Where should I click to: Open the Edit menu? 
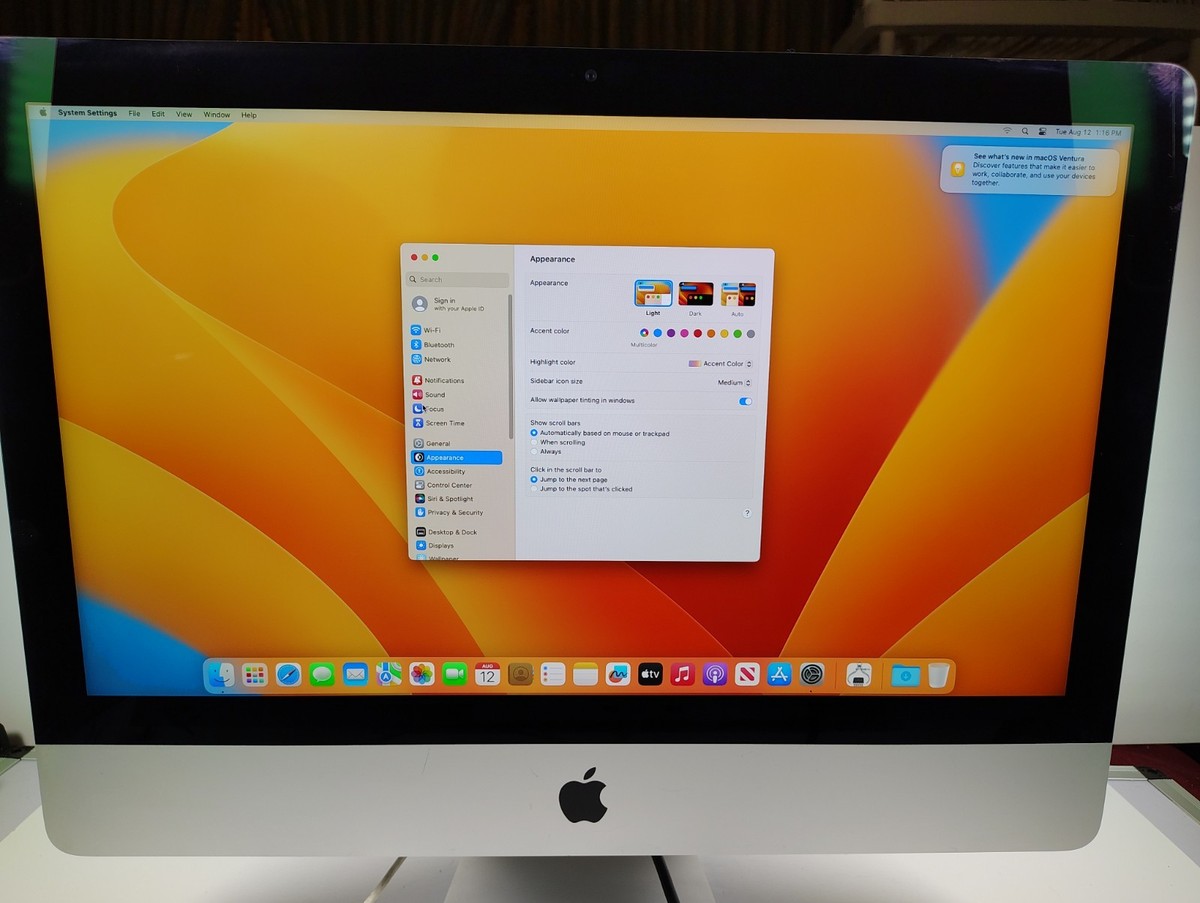[x=158, y=114]
